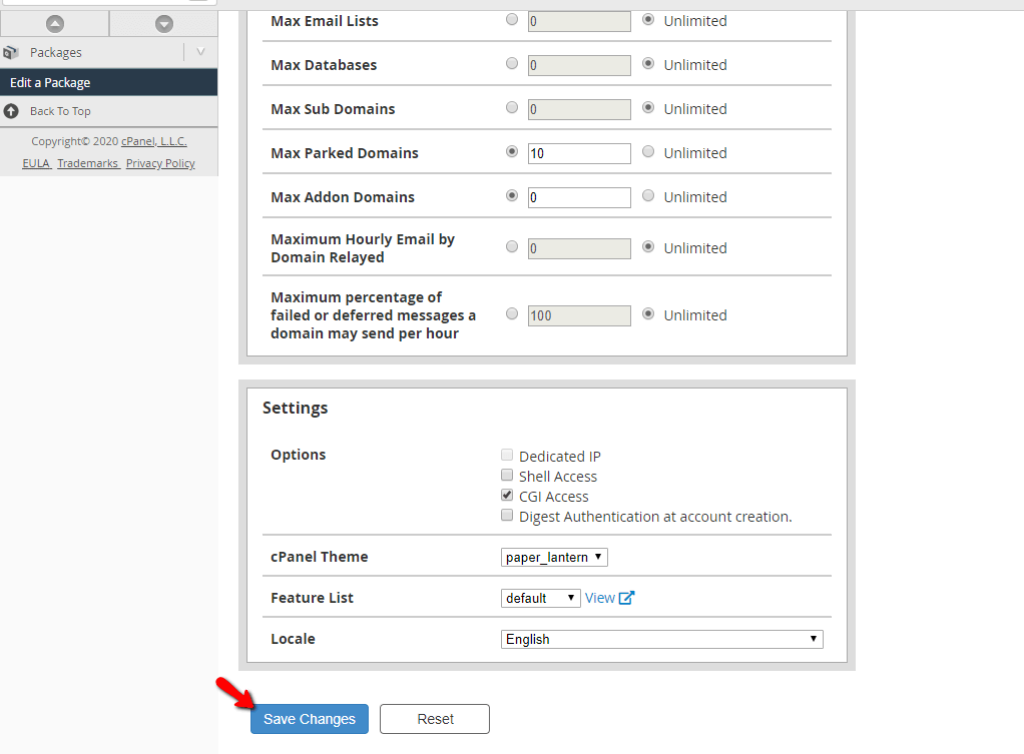Select Unlimited for Max Databases

click(648, 63)
